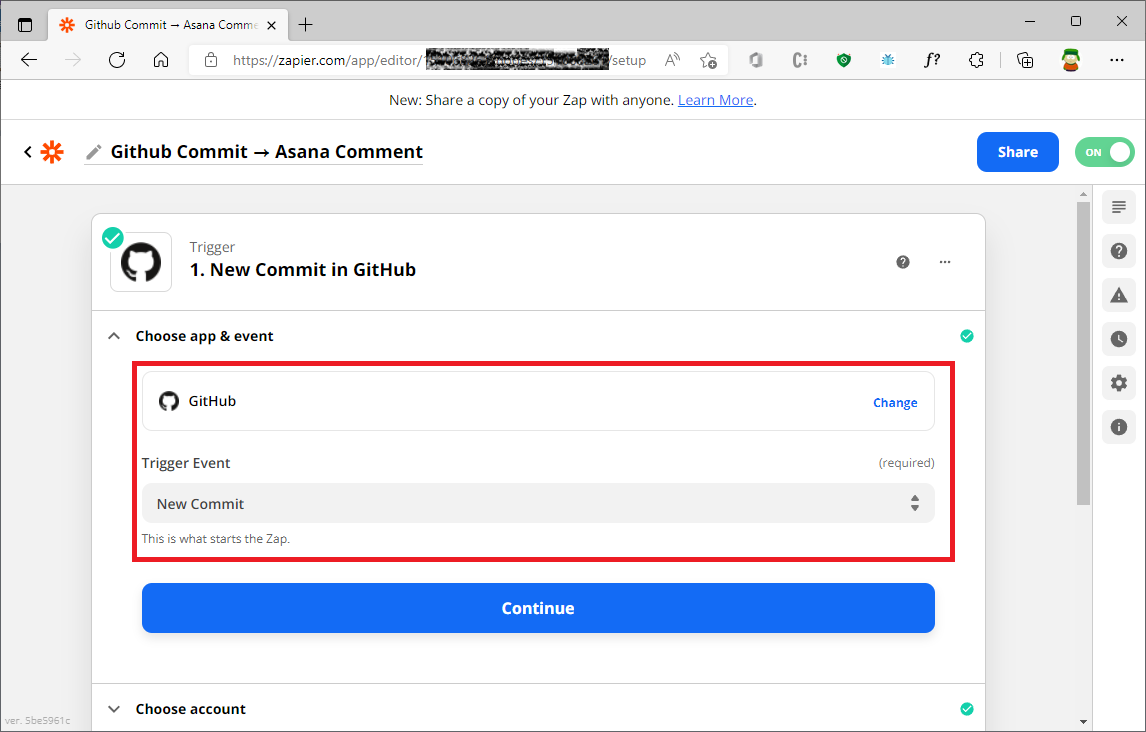Click the f? extension icon
Image resolution: width=1146 pixels, height=732 pixels.
(x=932, y=60)
